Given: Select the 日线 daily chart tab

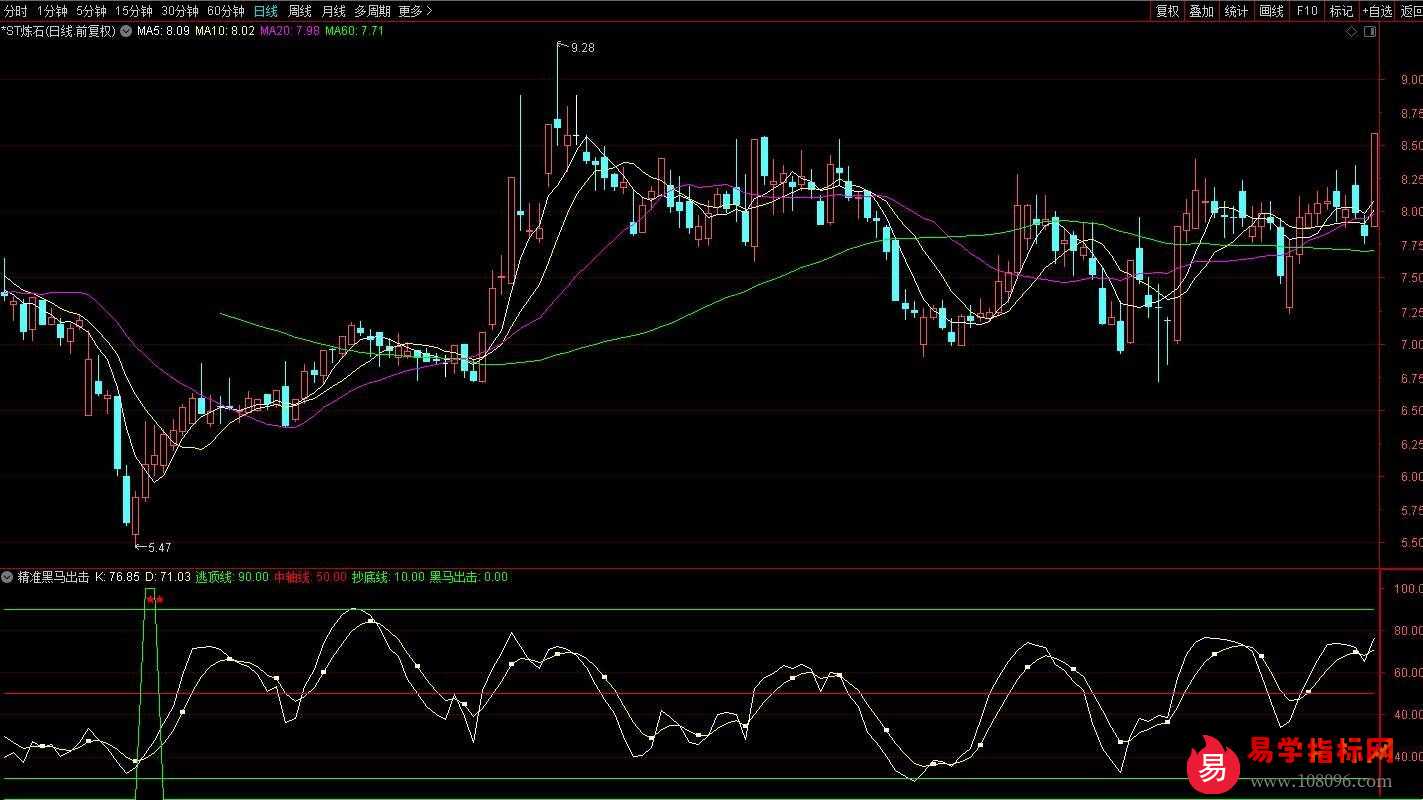Looking at the screenshot, I should (x=265, y=11).
